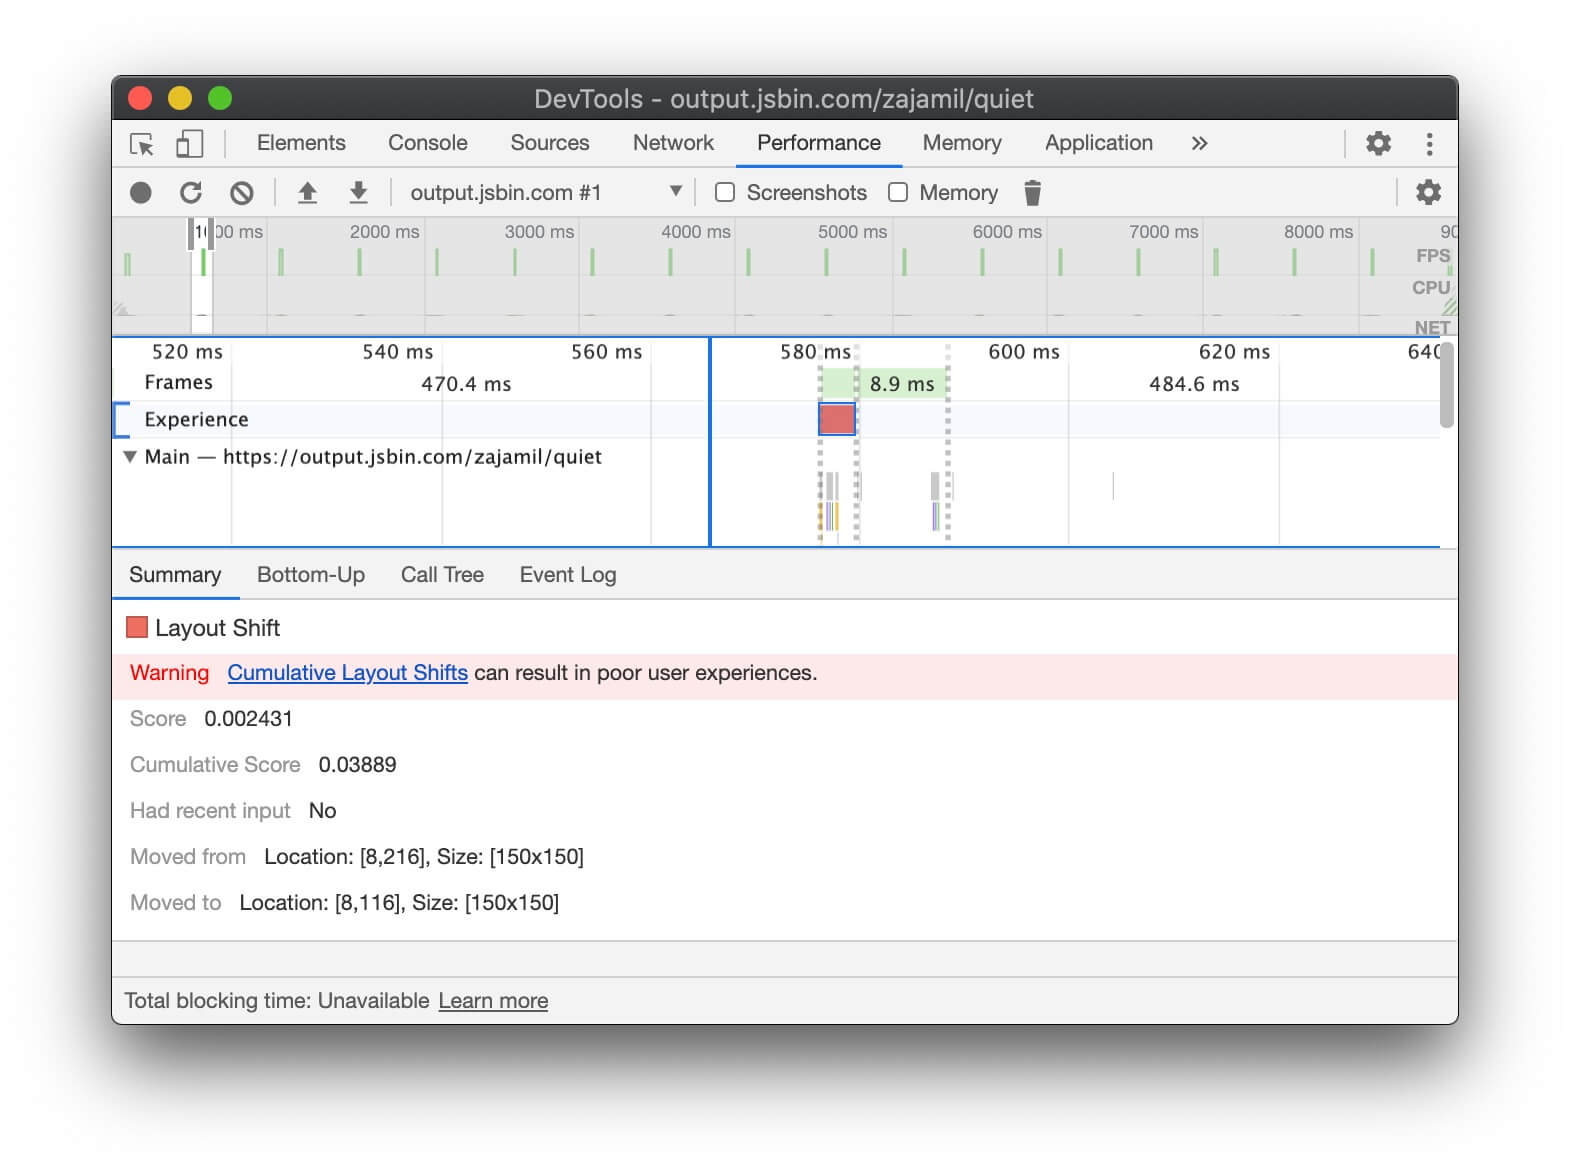Clear the recording with the clear icon
1570x1172 pixels.
pyautogui.click(x=242, y=193)
